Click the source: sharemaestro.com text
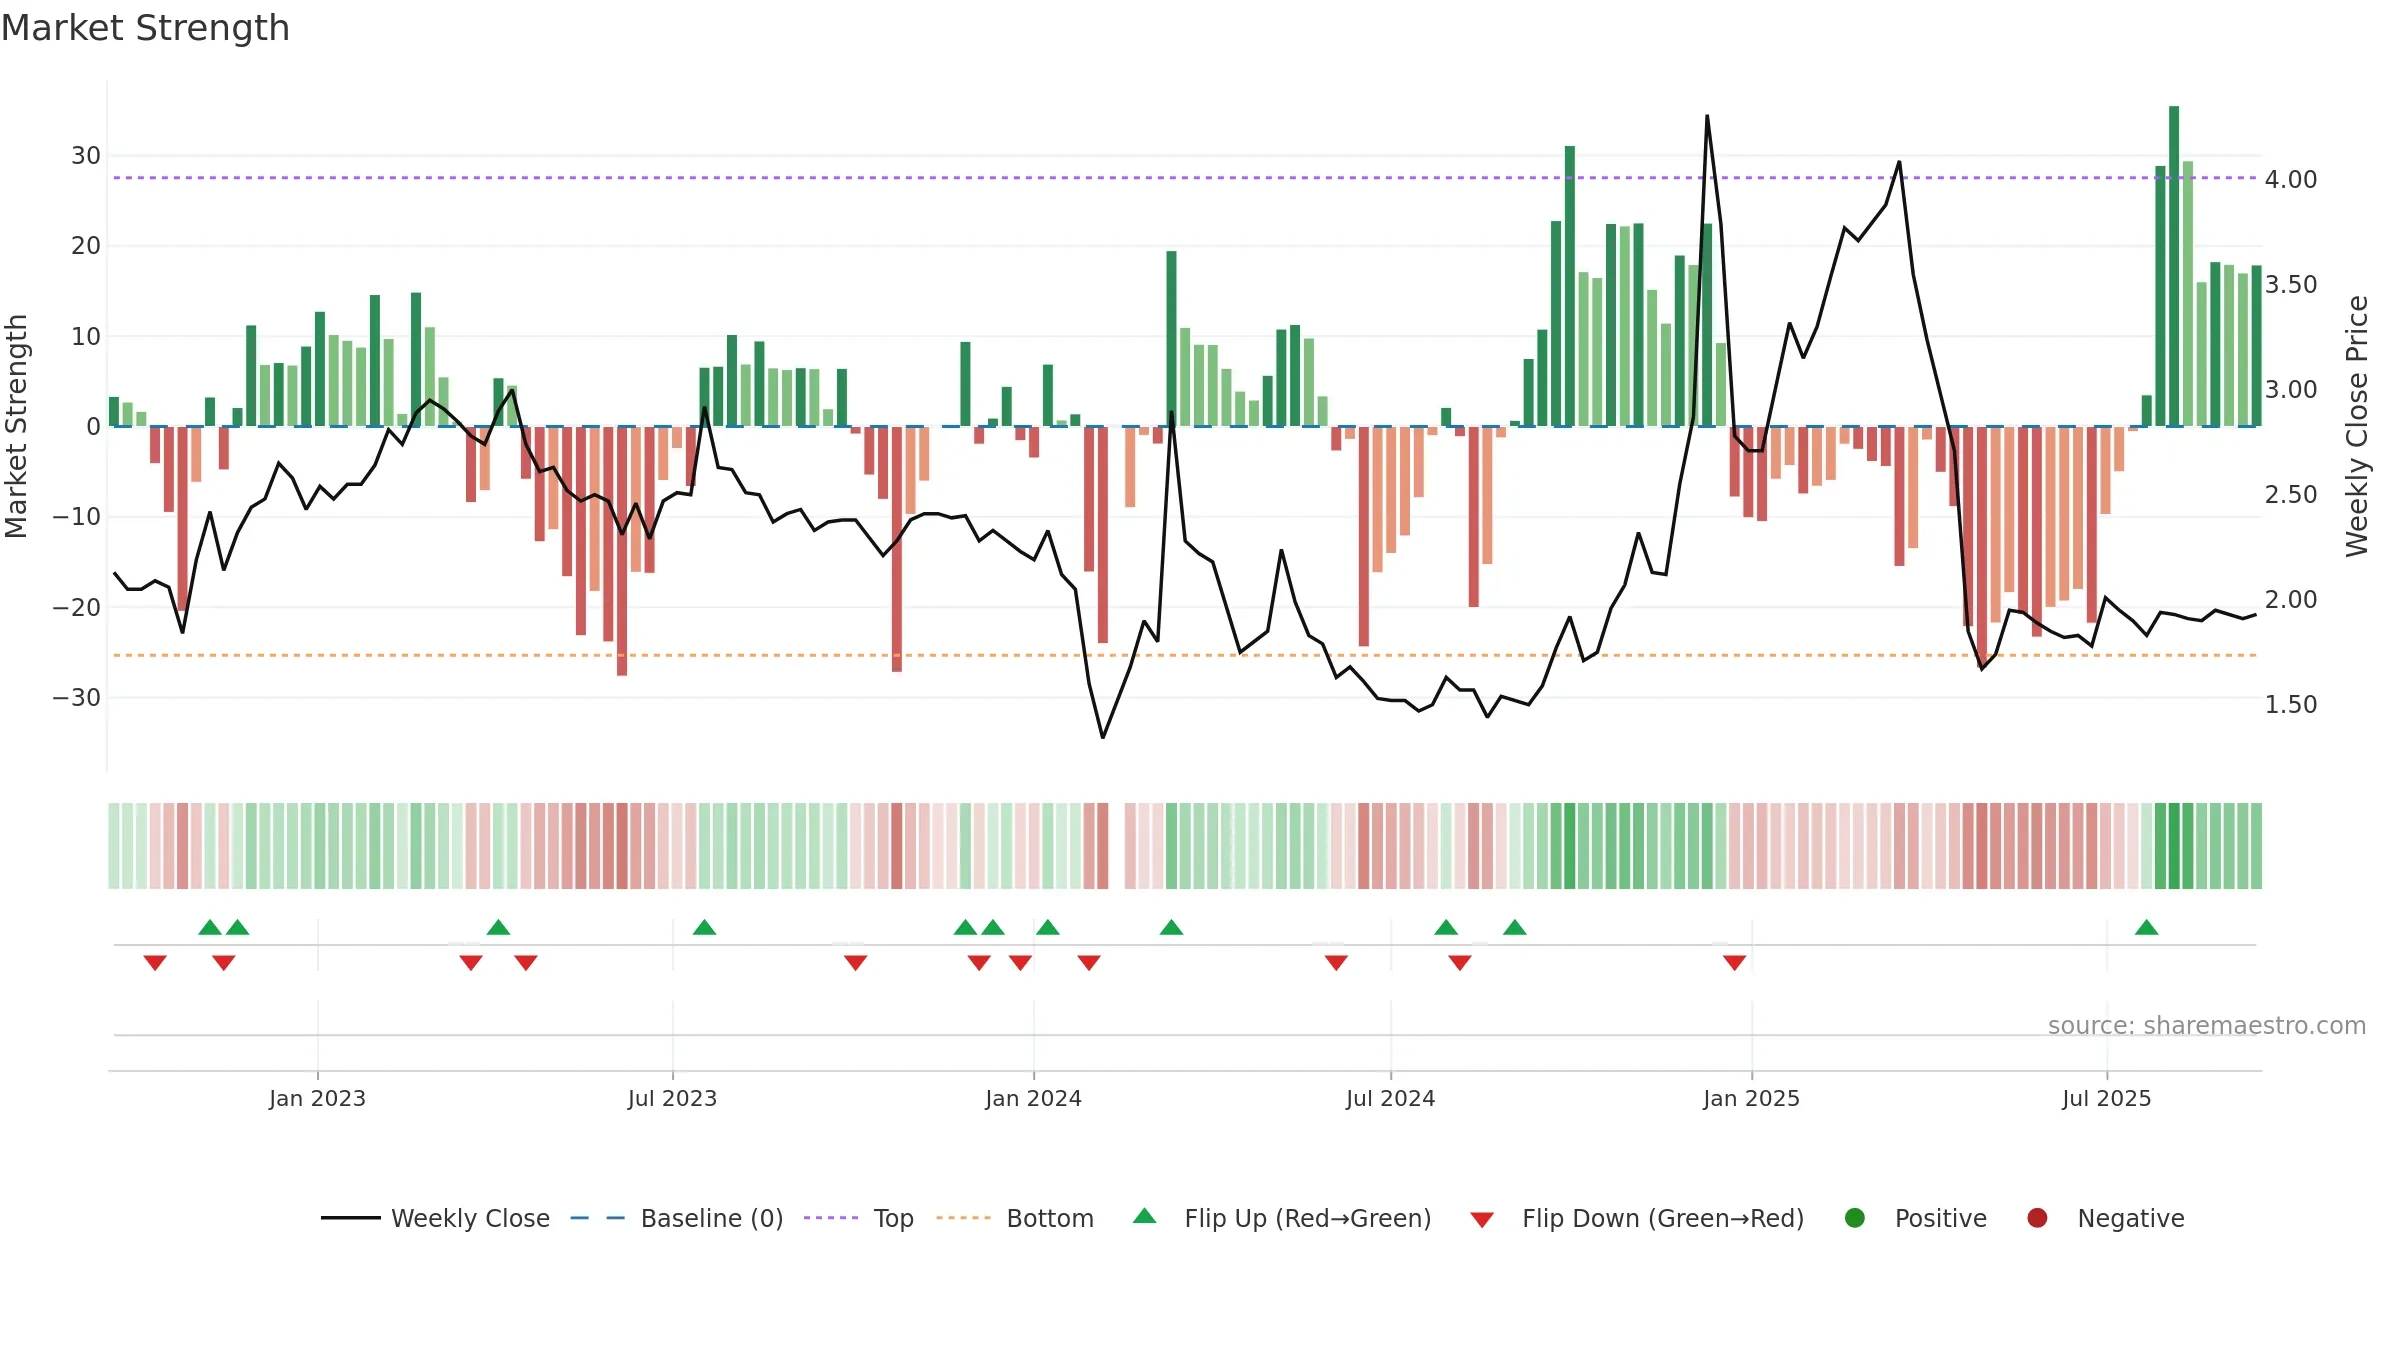This screenshot has height=1350, width=2400. pyautogui.click(x=2207, y=1026)
